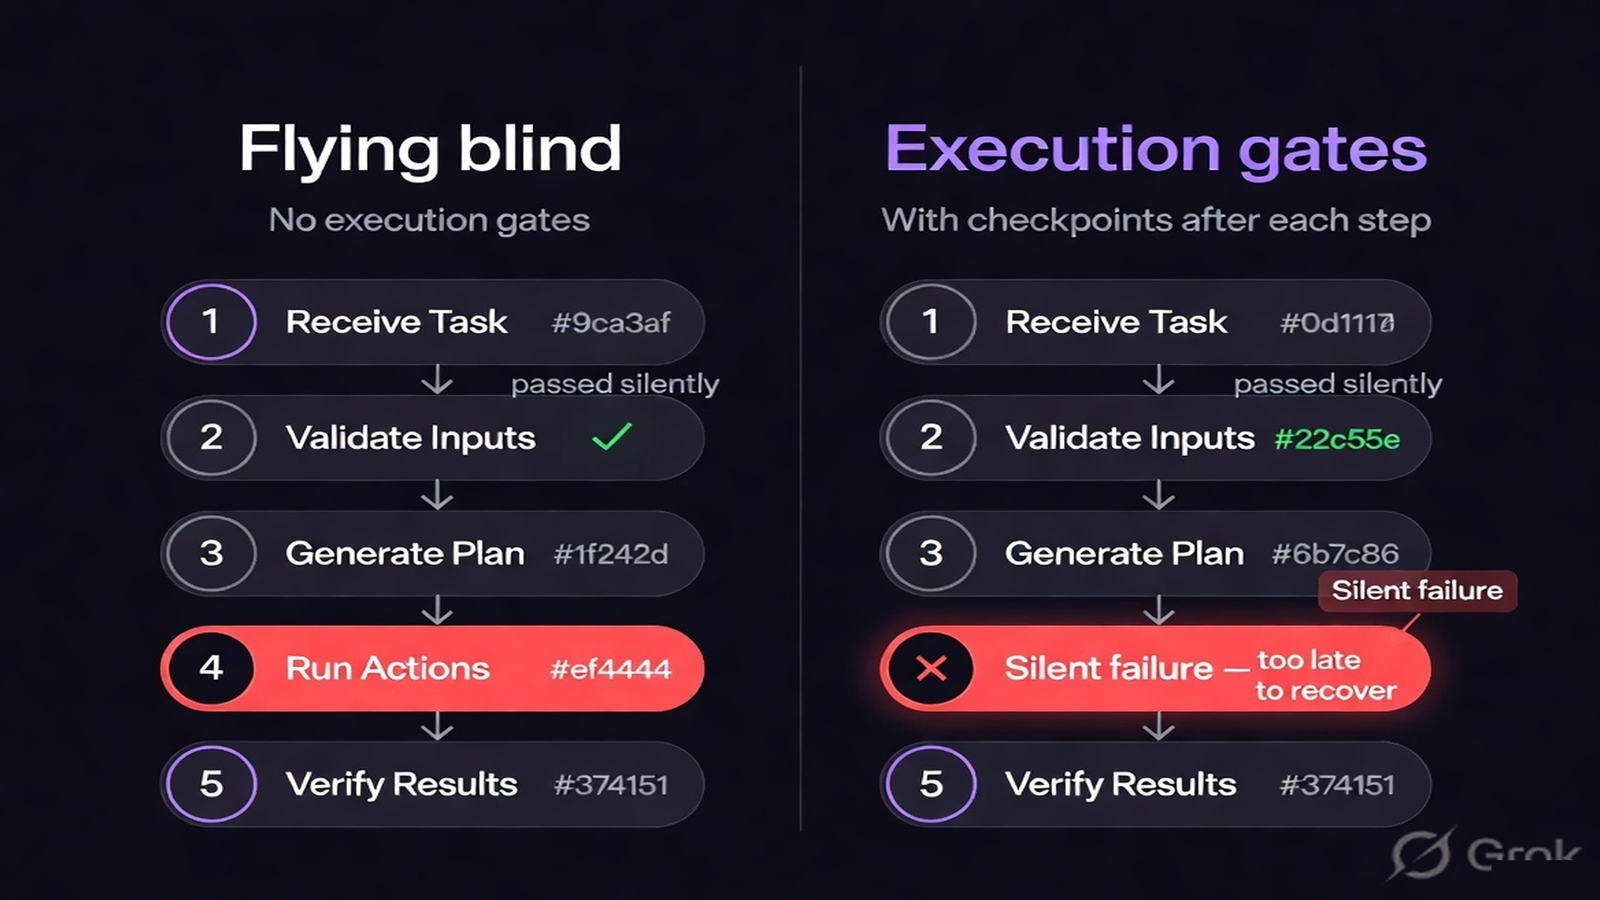Screen dimensions: 1600x900
Task: Click arrow below left Receive Task
Action: click(x=437, y=380)
